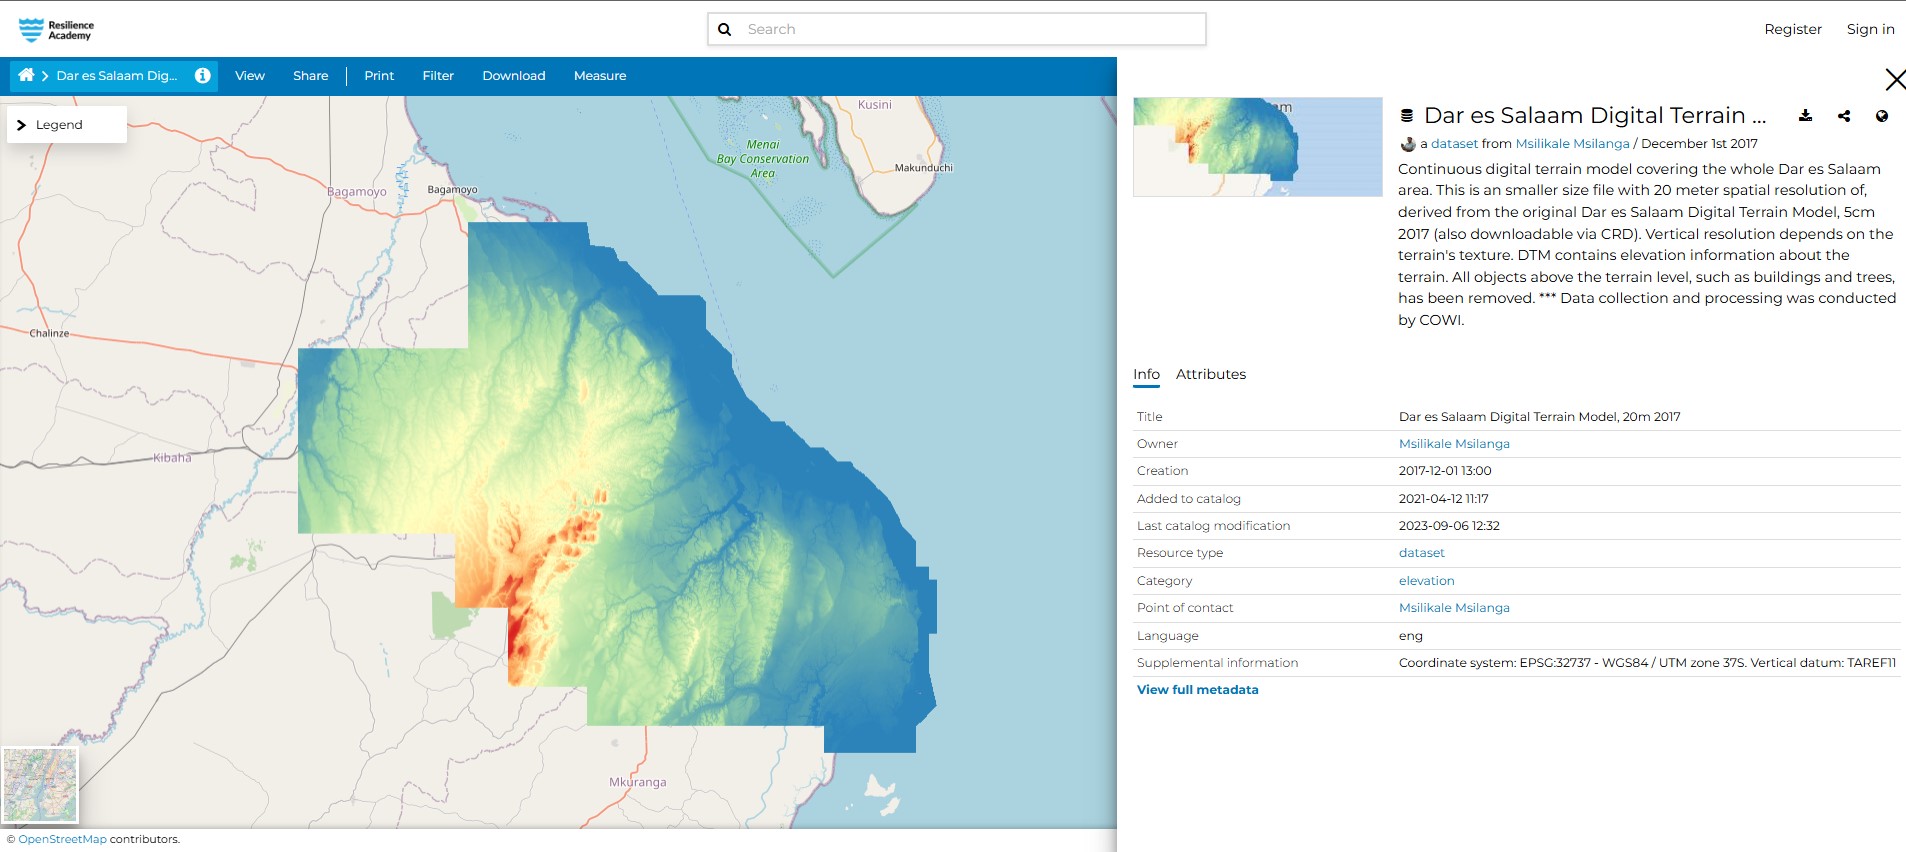Open the 'dataset' link under title

point(1454,144)
